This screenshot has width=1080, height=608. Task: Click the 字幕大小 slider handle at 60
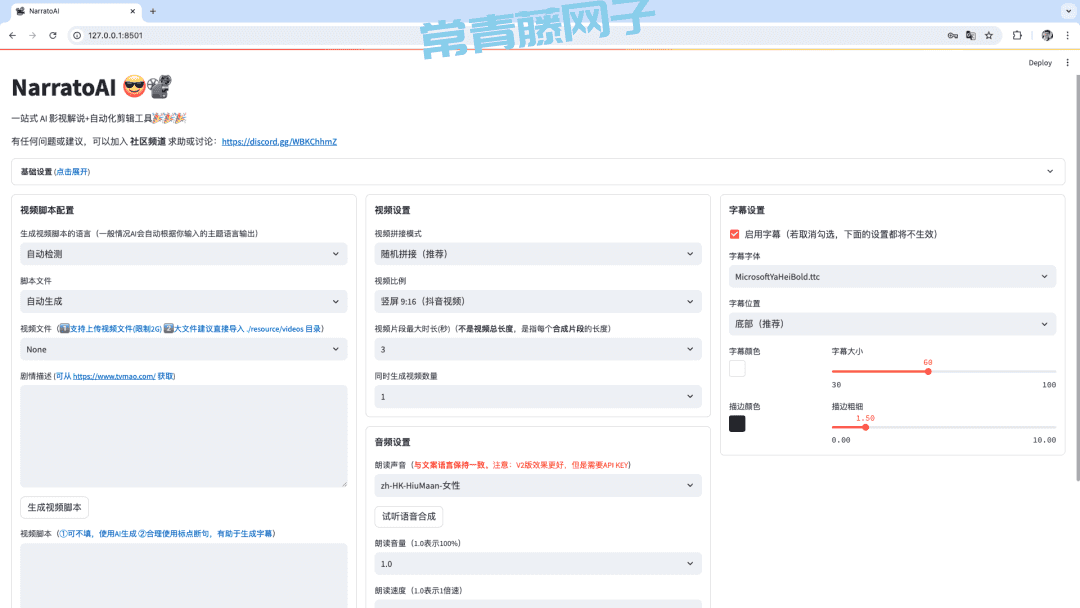pos(928,371)
